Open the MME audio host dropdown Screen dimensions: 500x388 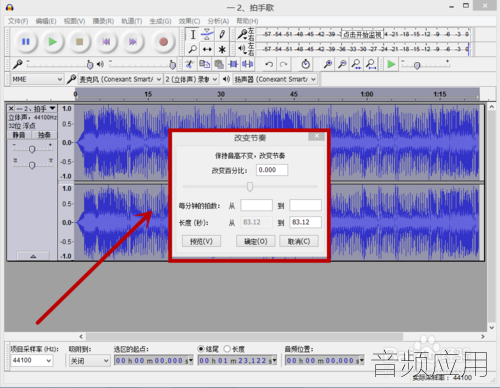click(x=37, y=79)
